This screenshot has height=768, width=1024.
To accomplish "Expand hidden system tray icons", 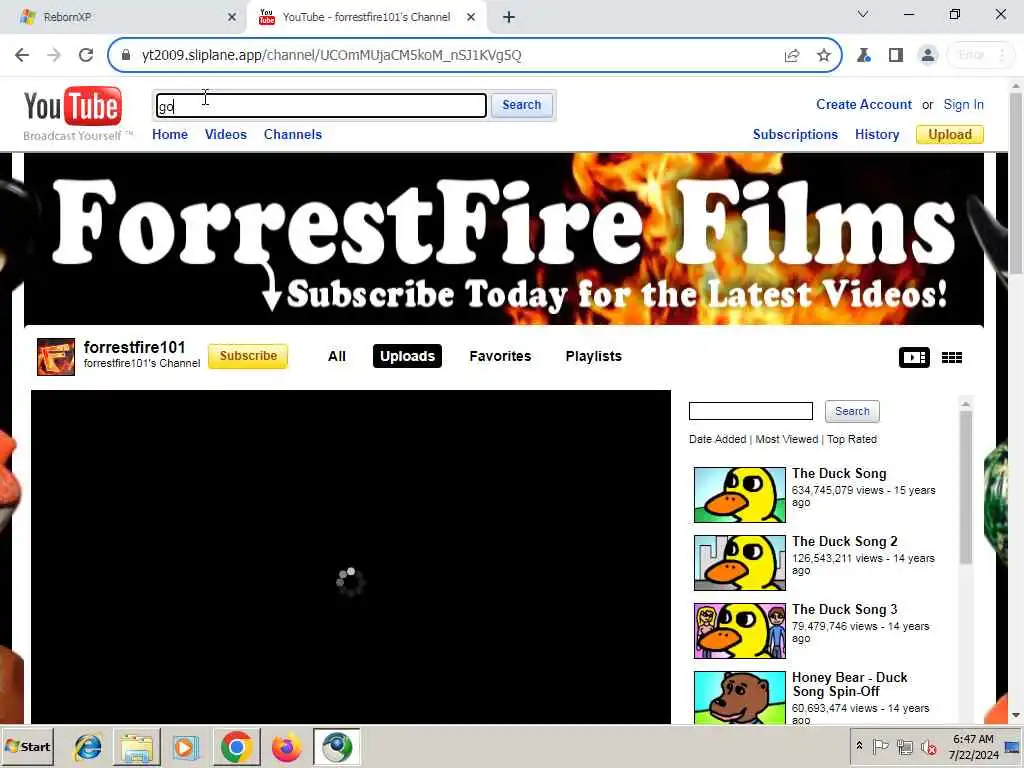I will click(859, 745).
